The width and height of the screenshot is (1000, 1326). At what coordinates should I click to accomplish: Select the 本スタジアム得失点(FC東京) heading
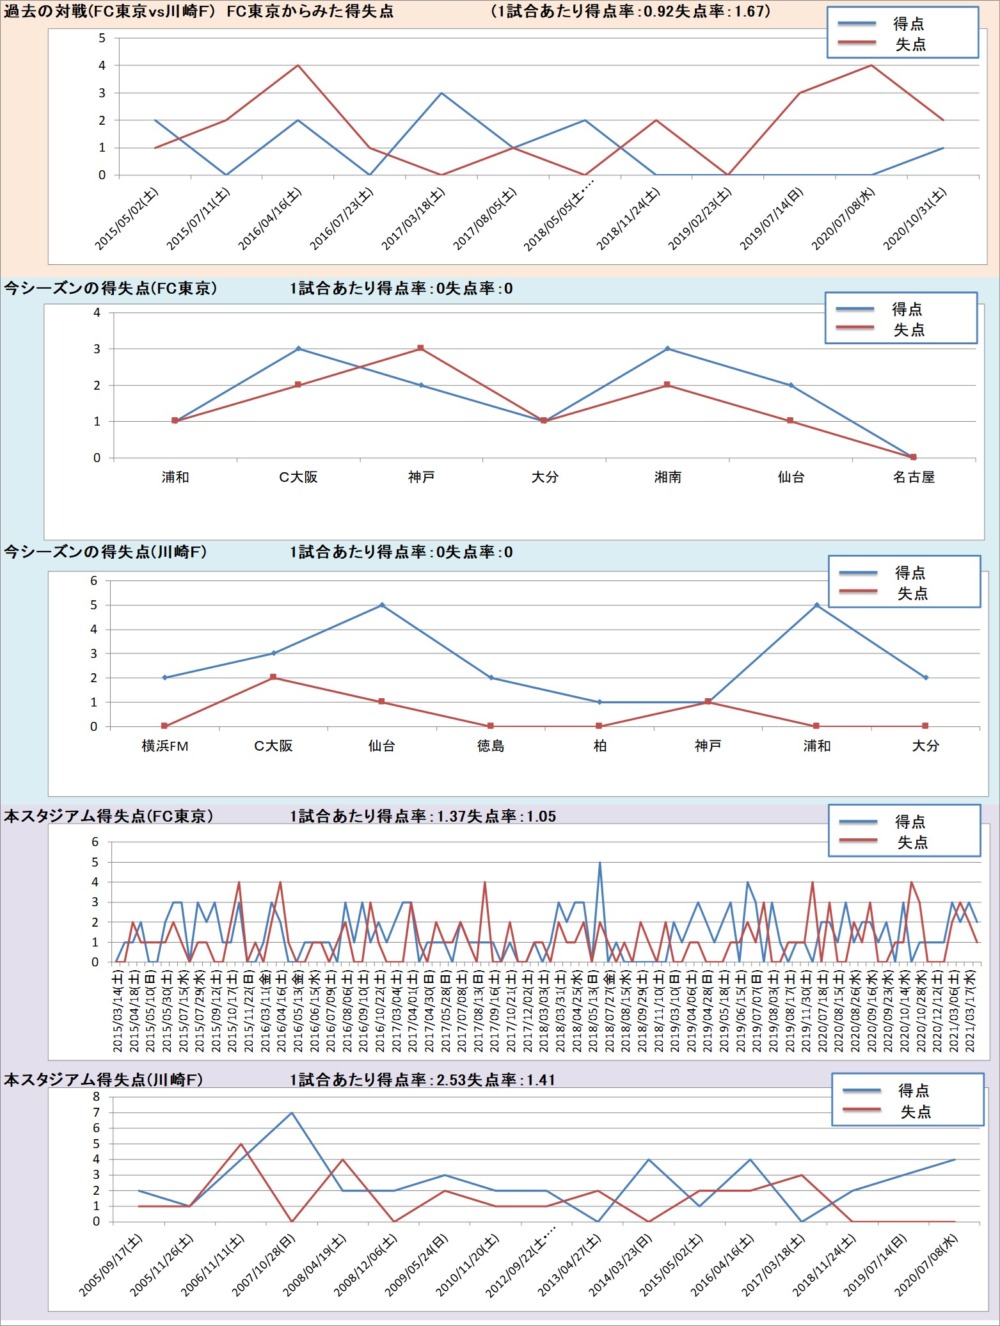pyautogui.click(x=109, y=816)
